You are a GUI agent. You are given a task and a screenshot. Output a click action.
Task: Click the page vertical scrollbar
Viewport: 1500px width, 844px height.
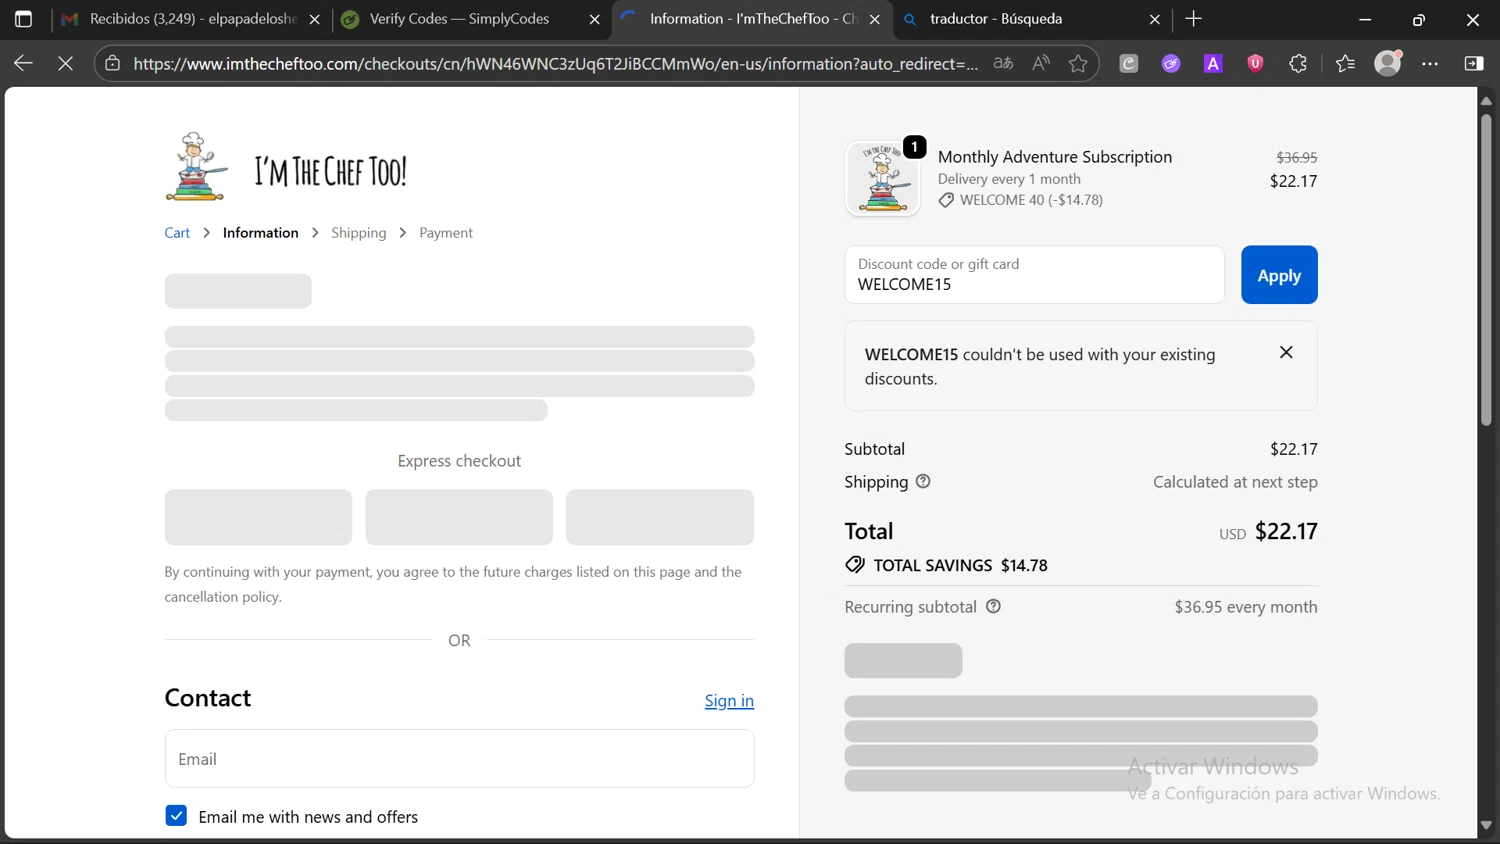[1486, 270]
